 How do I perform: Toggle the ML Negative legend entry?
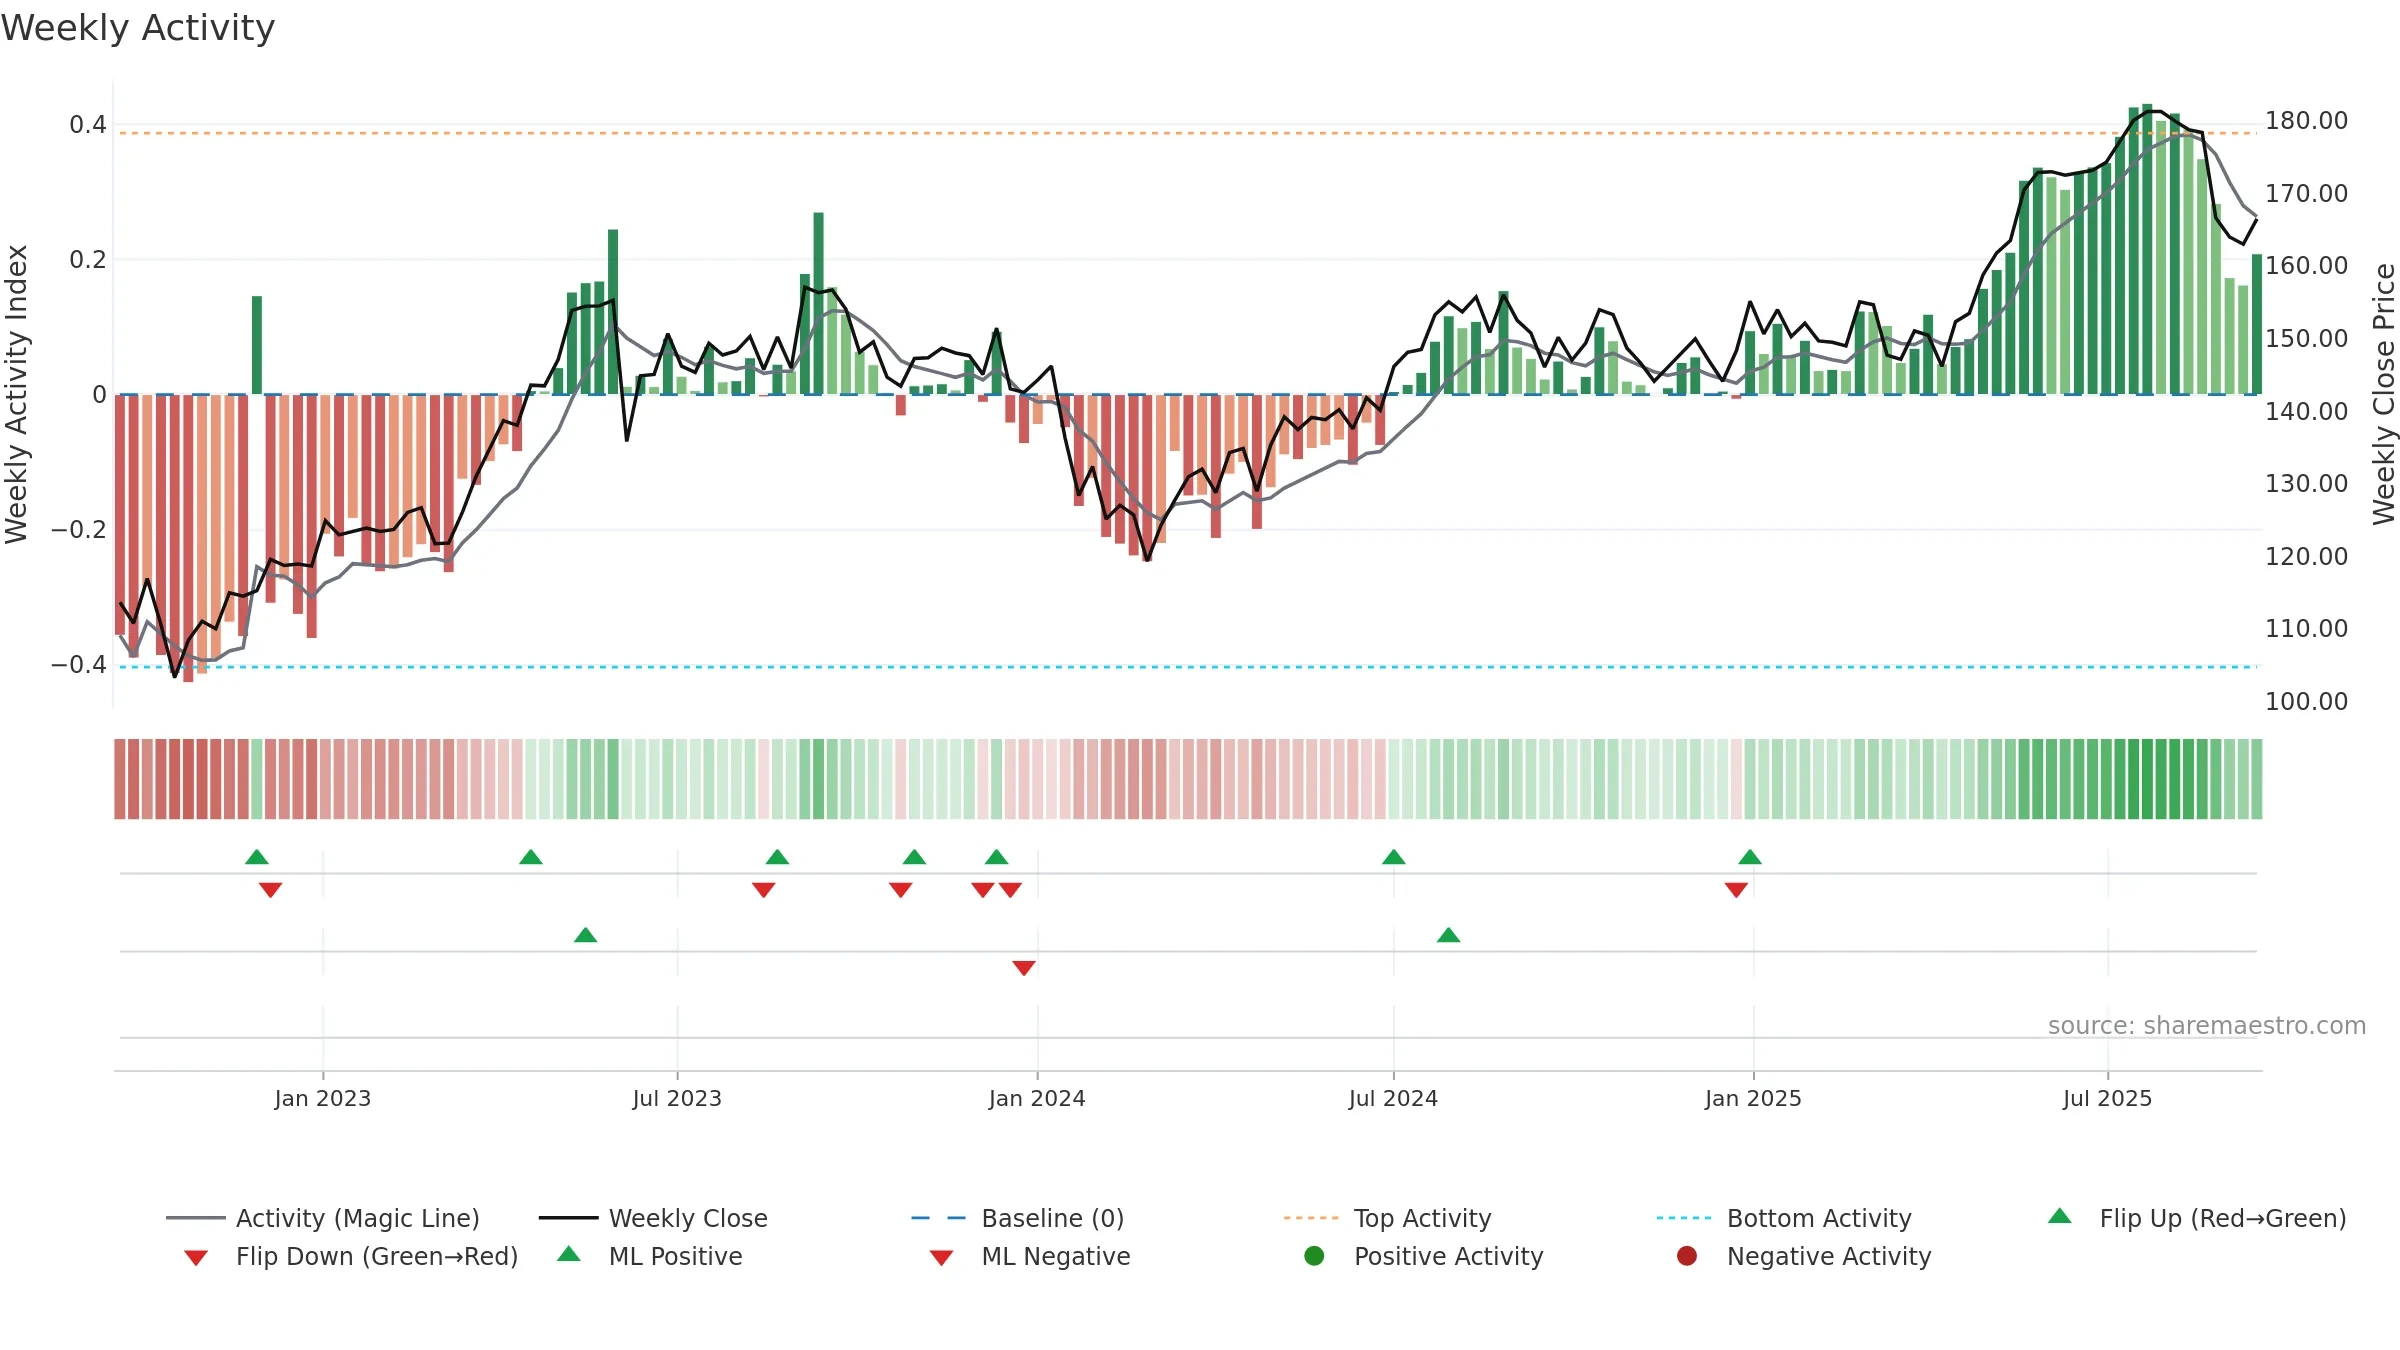[1030, 1256]
